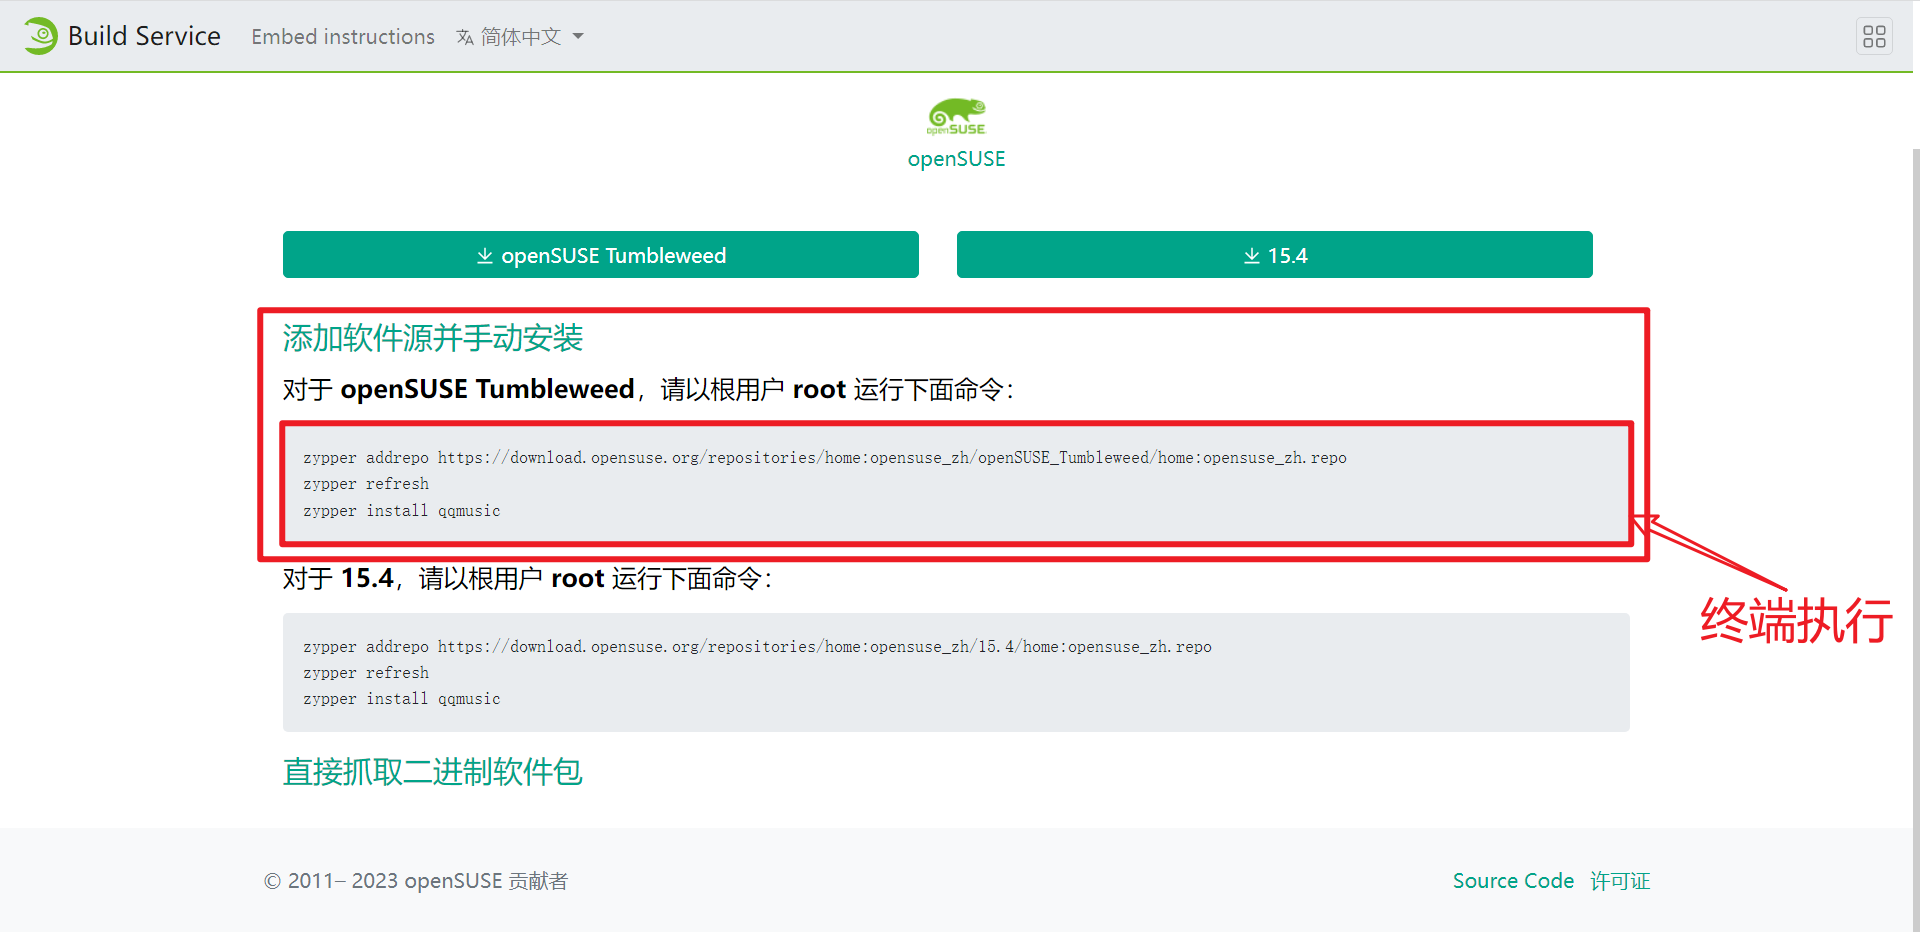The image size is (1920, 932).
Task: Click the openSUSE 贡献者 copyright text
Action: (x=416, y=881)
